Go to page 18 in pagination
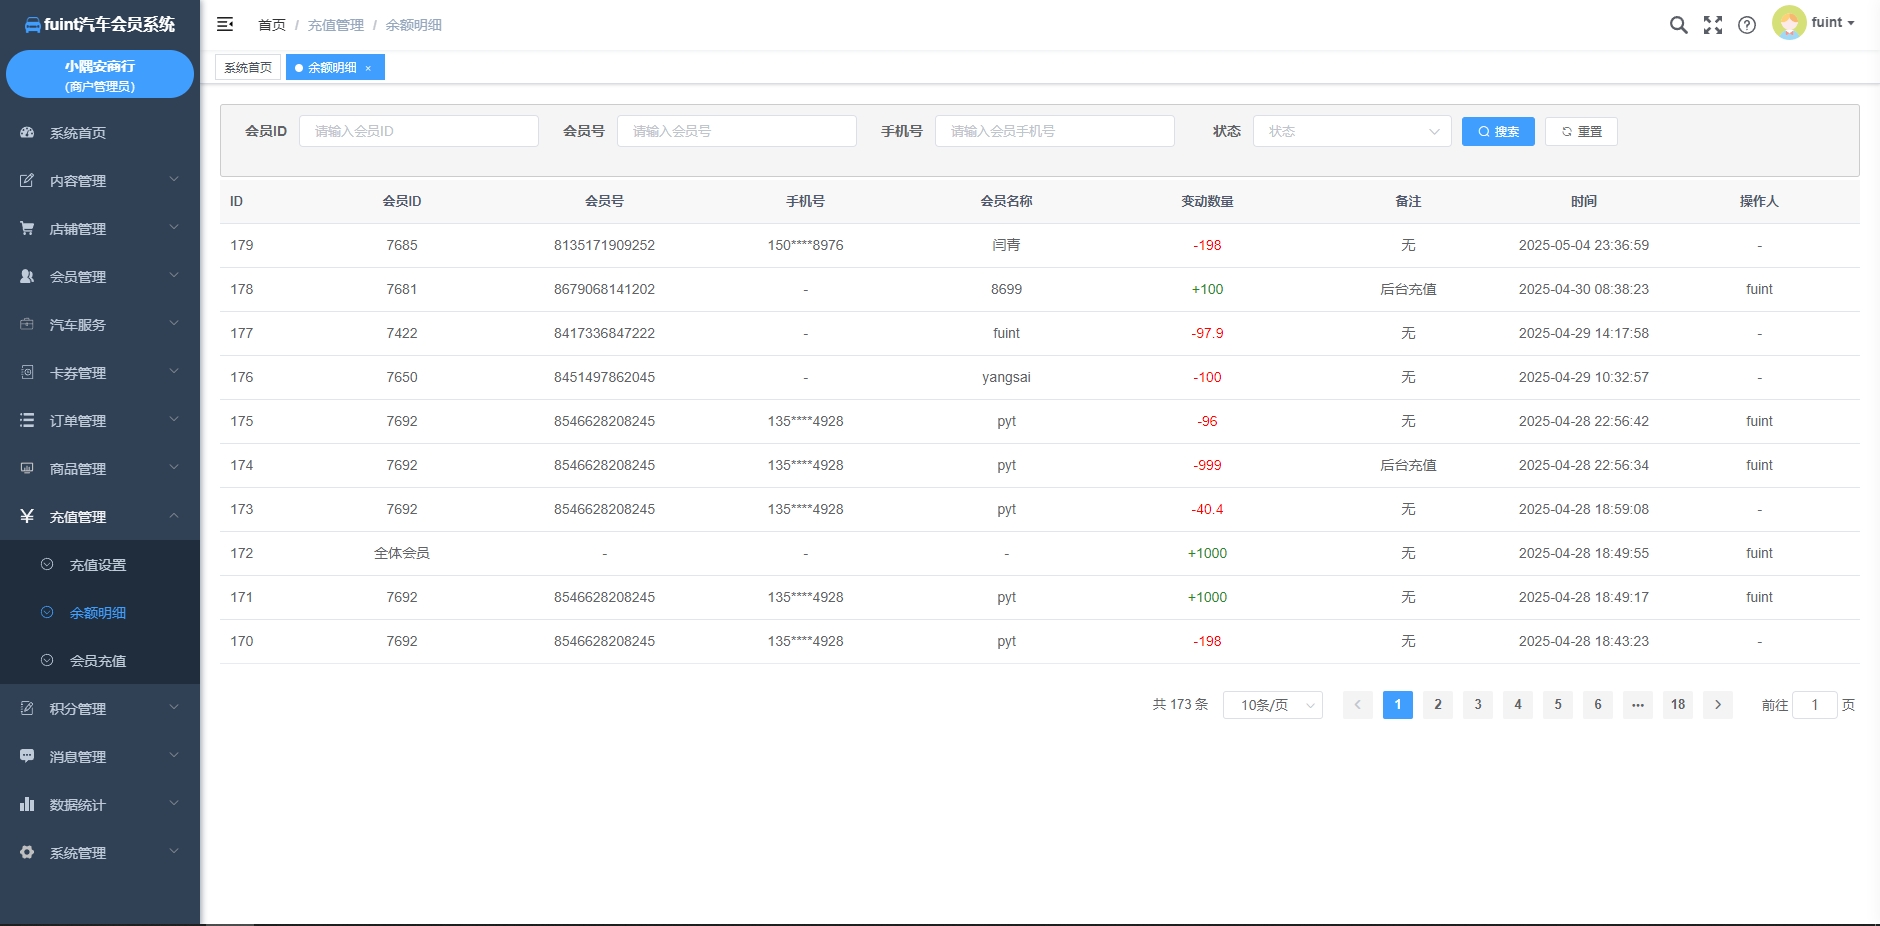The image size is (1880, 926). point(1678,705)
